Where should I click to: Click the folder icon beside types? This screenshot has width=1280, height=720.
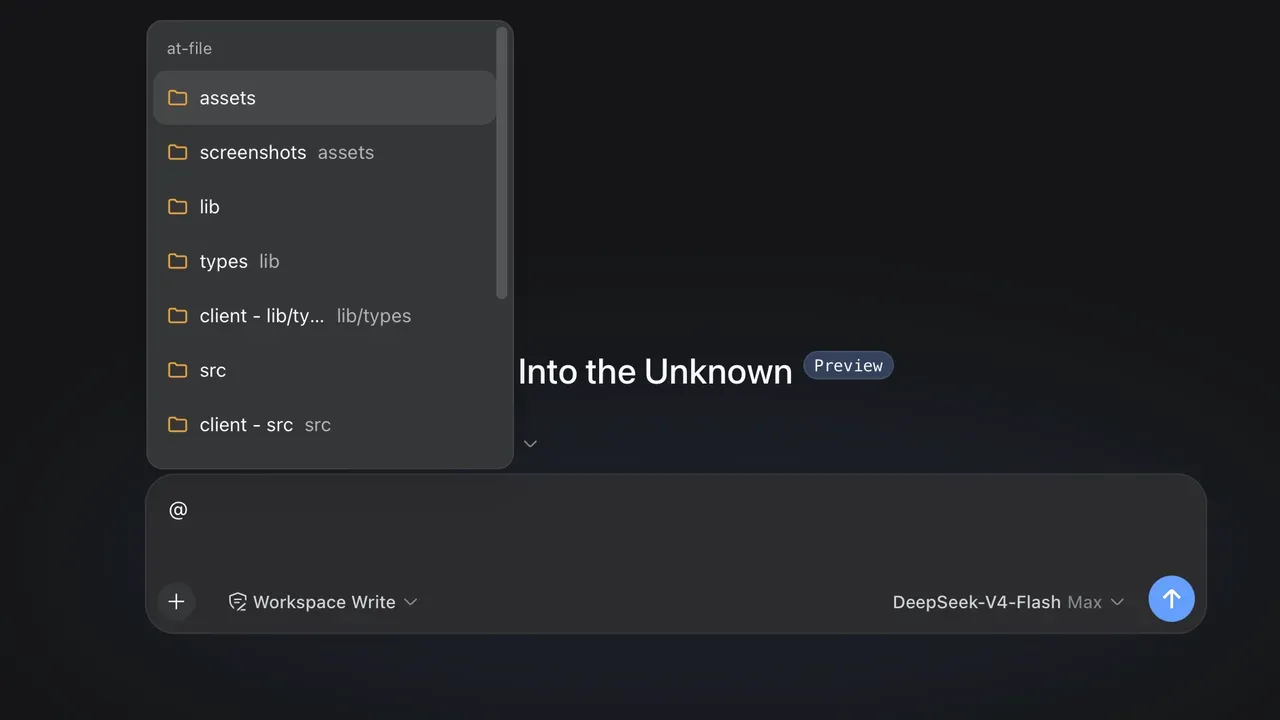pyautogui.click(x=178, y=261)
